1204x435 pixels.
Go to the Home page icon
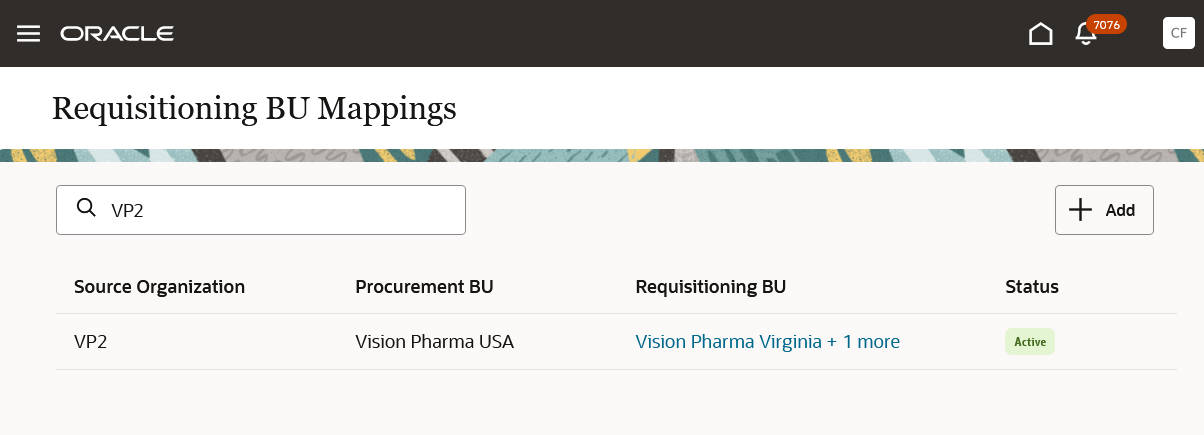[x=1041, y=34]
